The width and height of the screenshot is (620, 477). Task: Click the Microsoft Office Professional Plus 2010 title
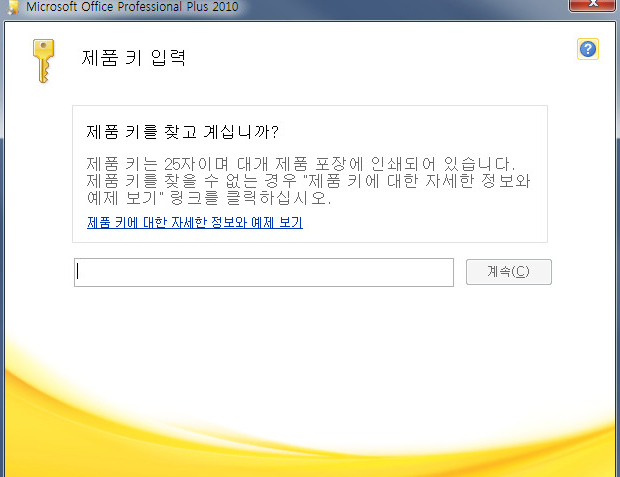(x=132, y=6)
